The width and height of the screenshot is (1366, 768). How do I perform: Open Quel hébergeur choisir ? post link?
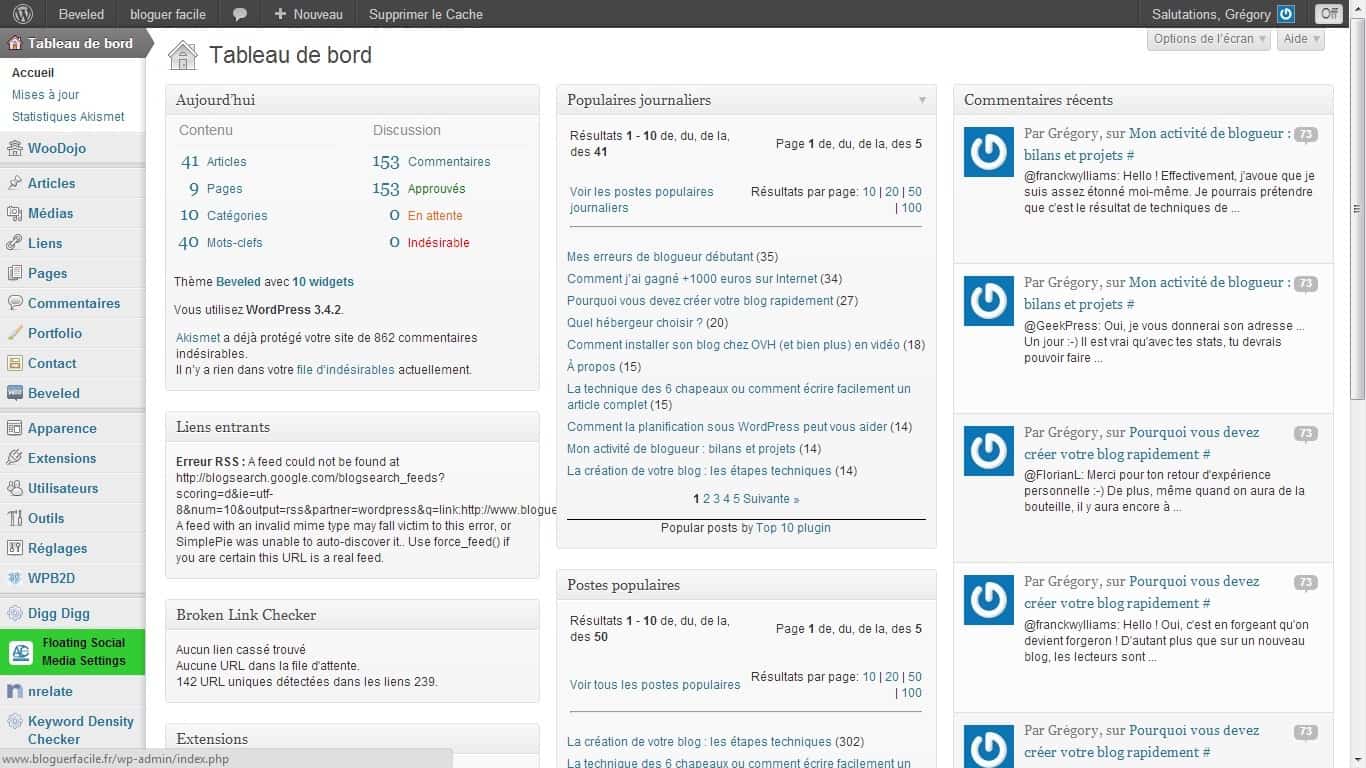pos(635,323)
